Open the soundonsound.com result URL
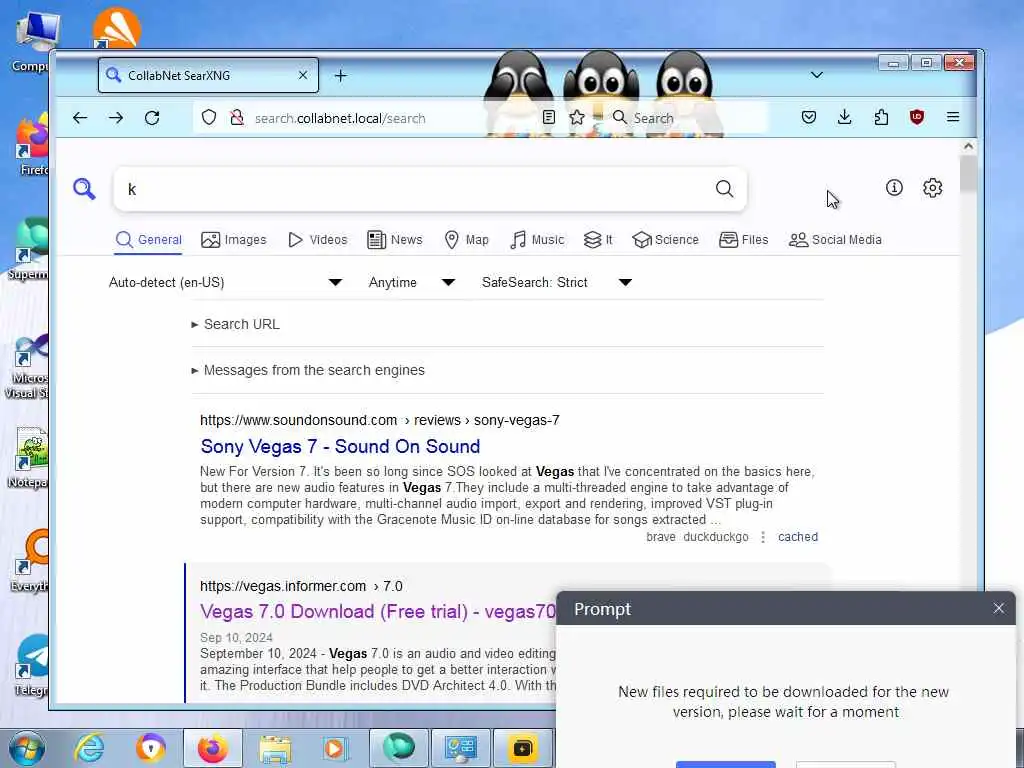The height and width of the screenshot is (768, 1024). (x=379, y=421)
